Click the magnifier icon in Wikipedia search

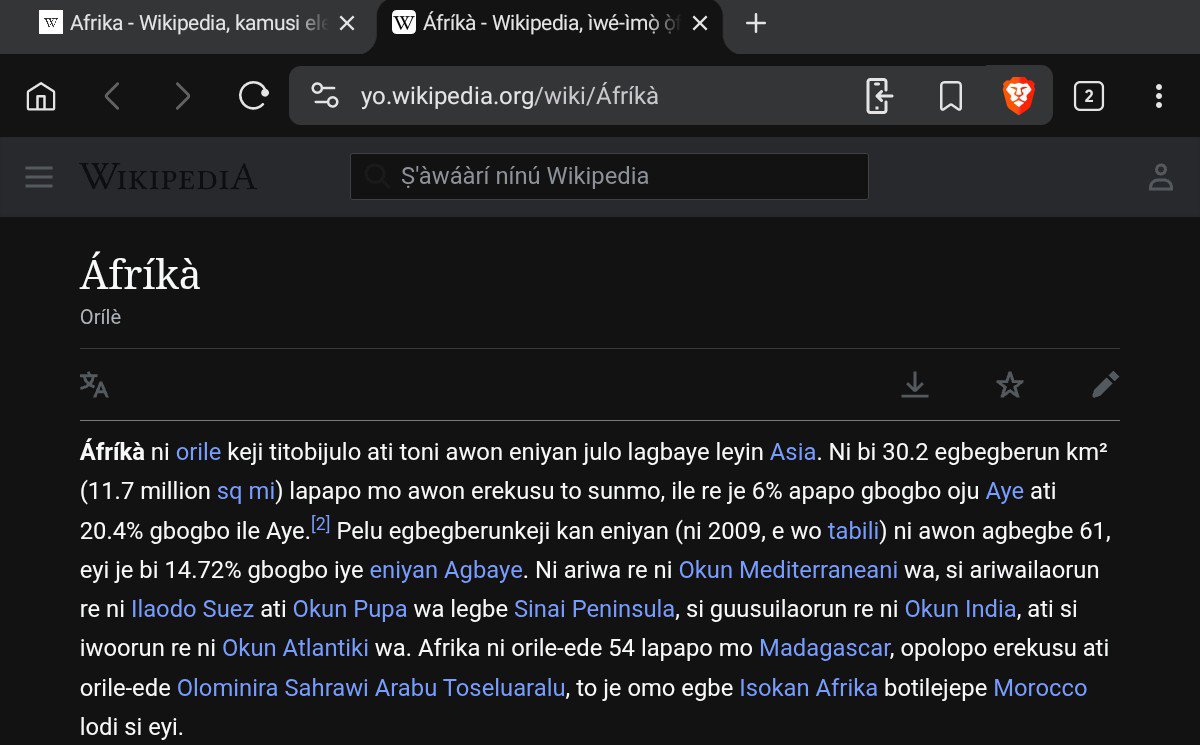coord(376,177)
